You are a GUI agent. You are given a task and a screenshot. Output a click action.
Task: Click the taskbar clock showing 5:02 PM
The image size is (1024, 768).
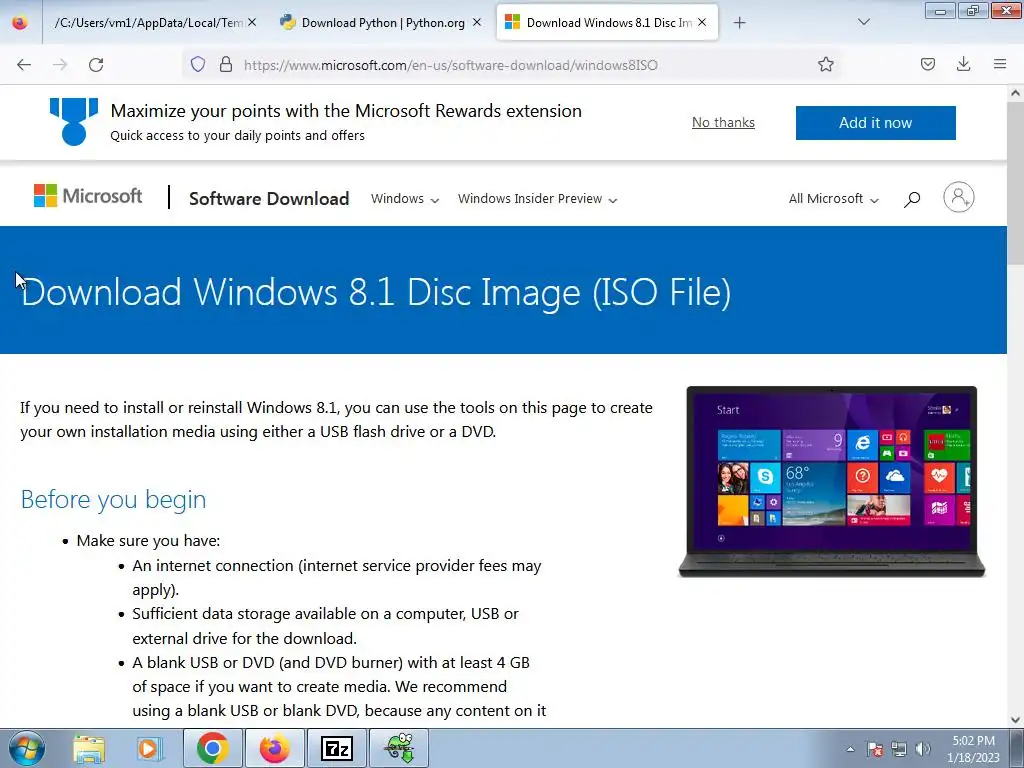click(973, 749)
